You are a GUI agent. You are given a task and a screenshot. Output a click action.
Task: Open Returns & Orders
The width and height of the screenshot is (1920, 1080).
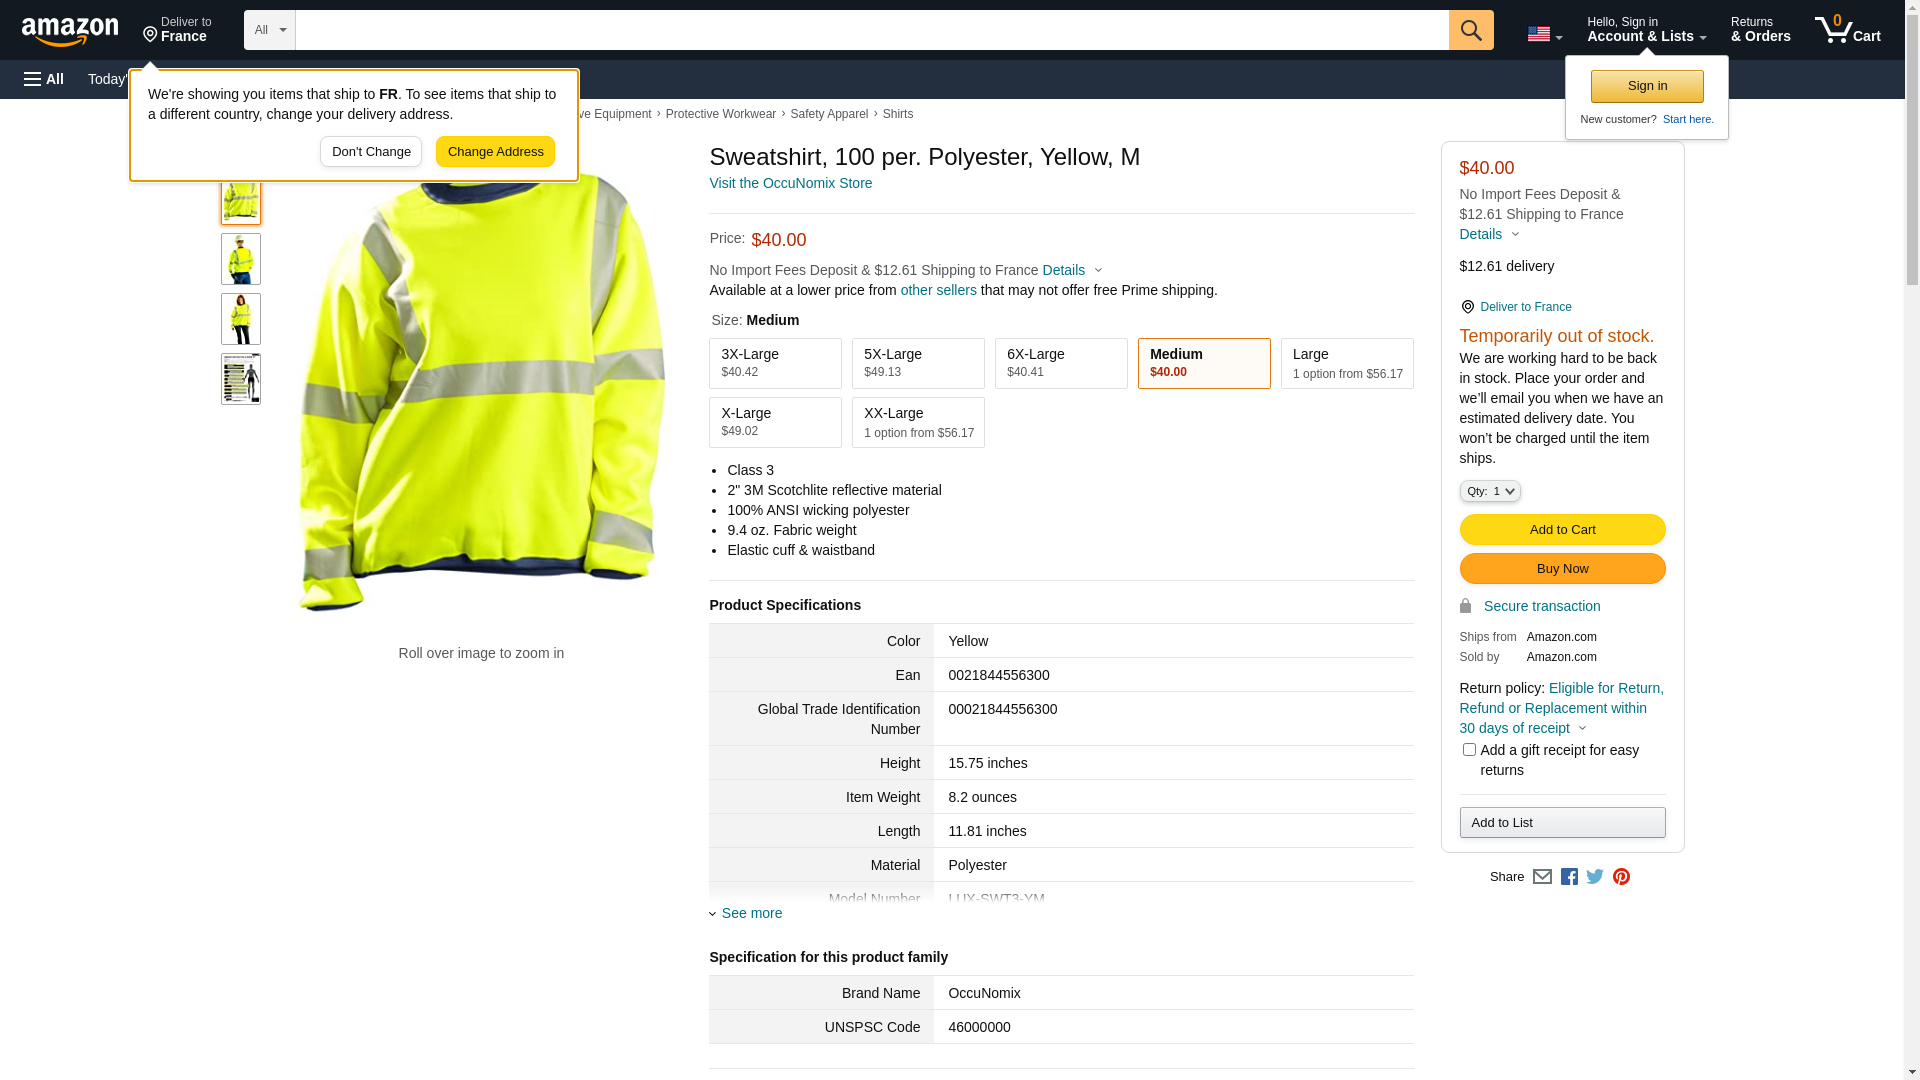1760,30
